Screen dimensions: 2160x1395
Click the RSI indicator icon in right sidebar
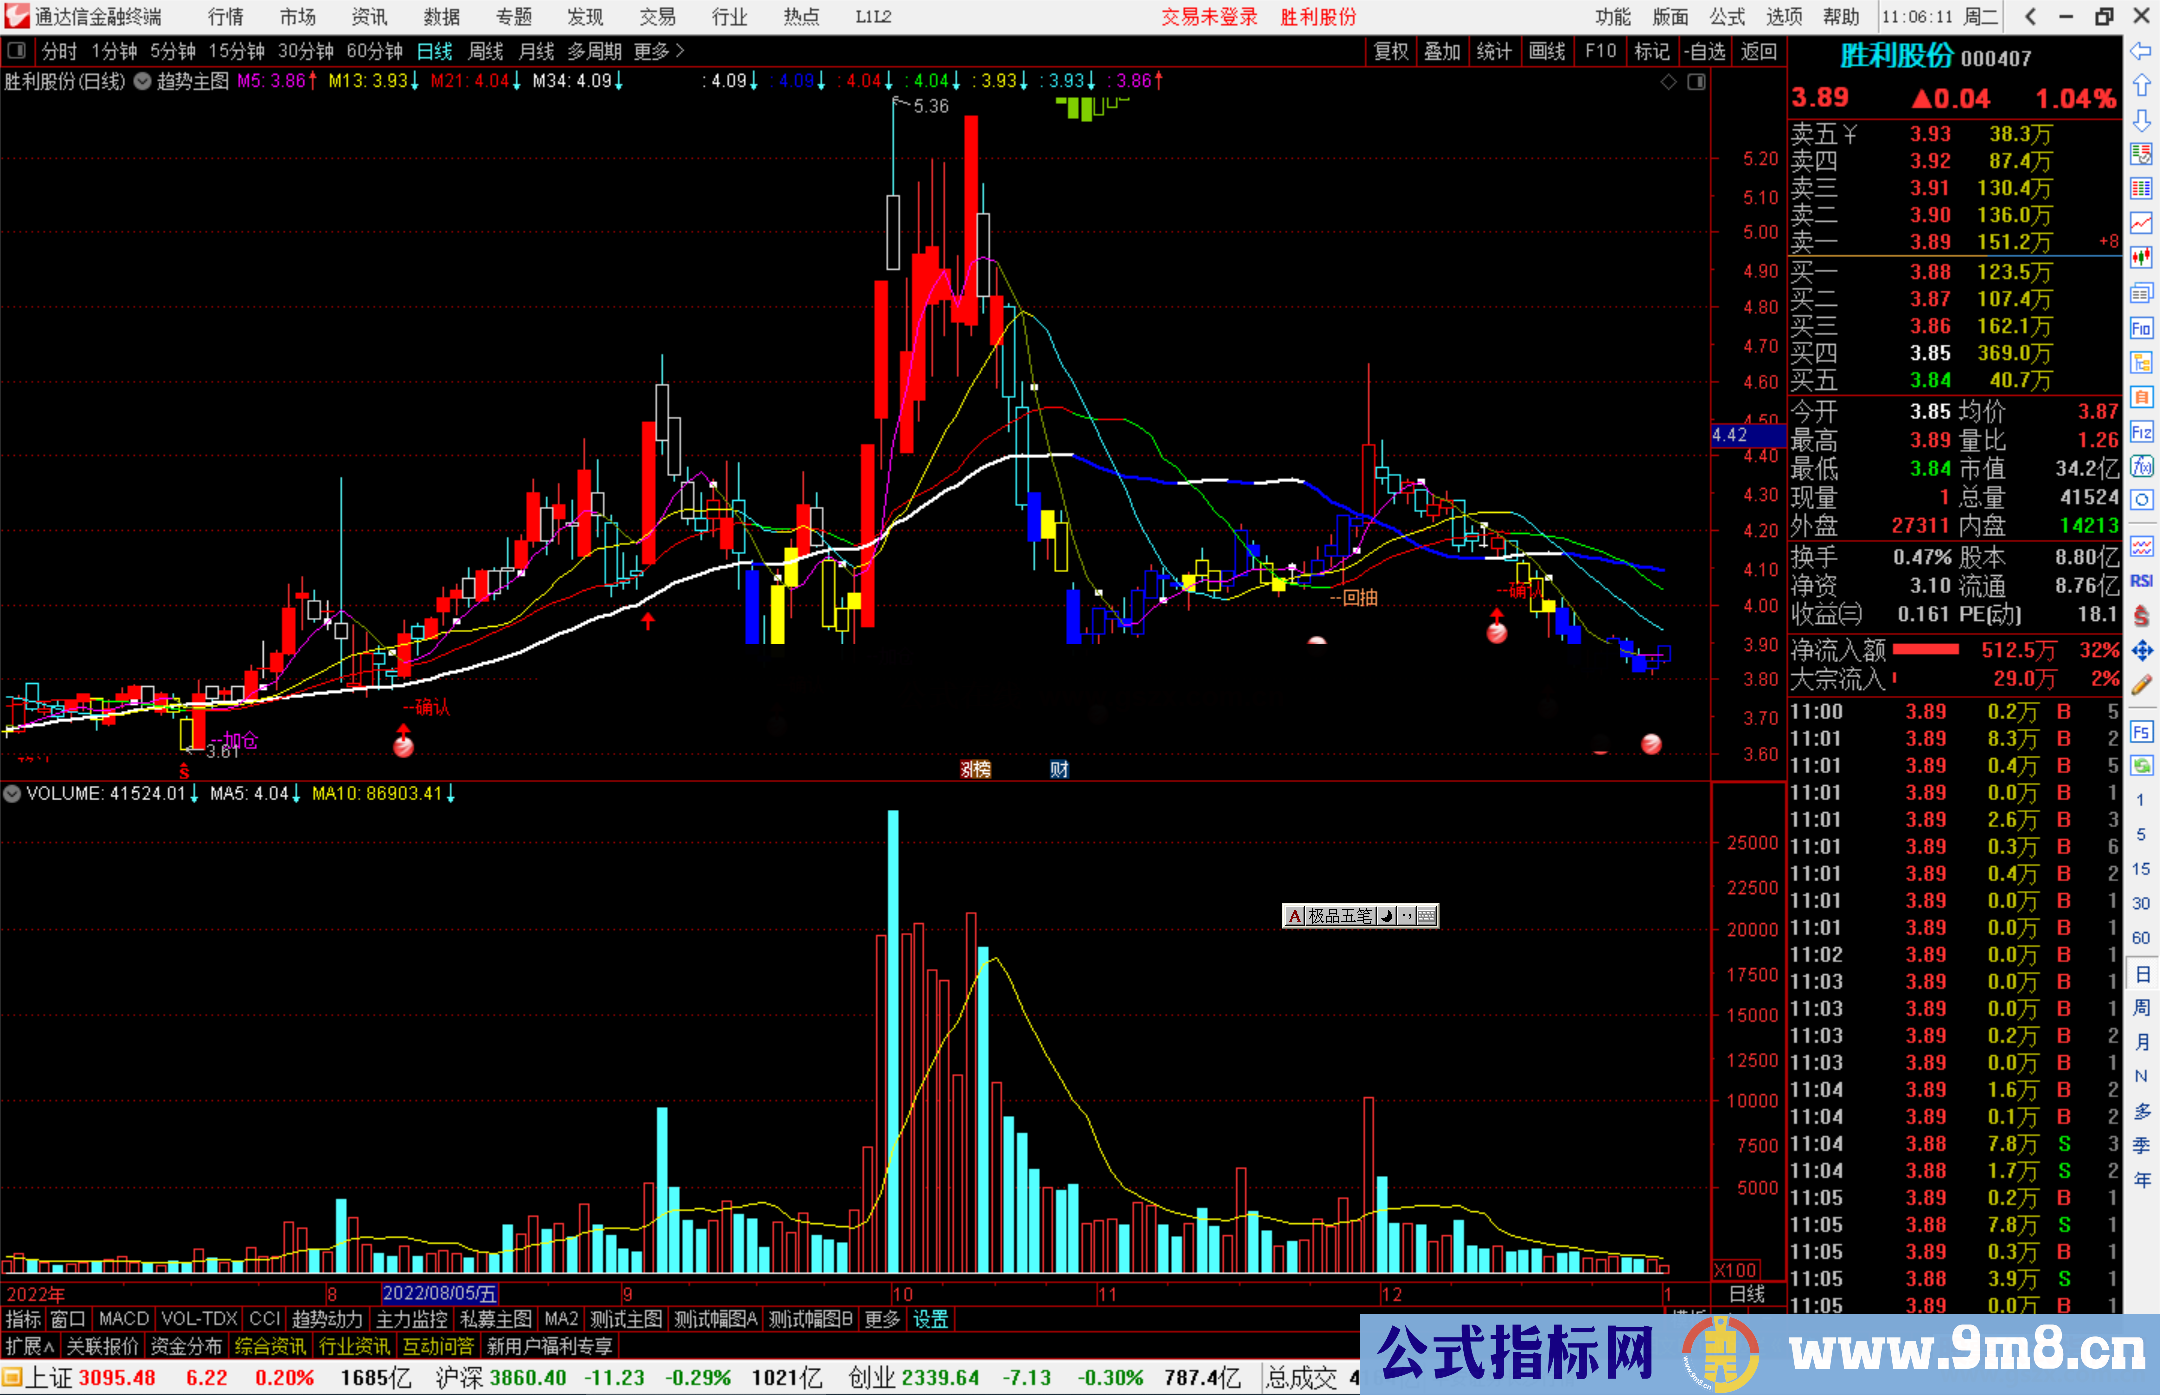point(2141,581)
